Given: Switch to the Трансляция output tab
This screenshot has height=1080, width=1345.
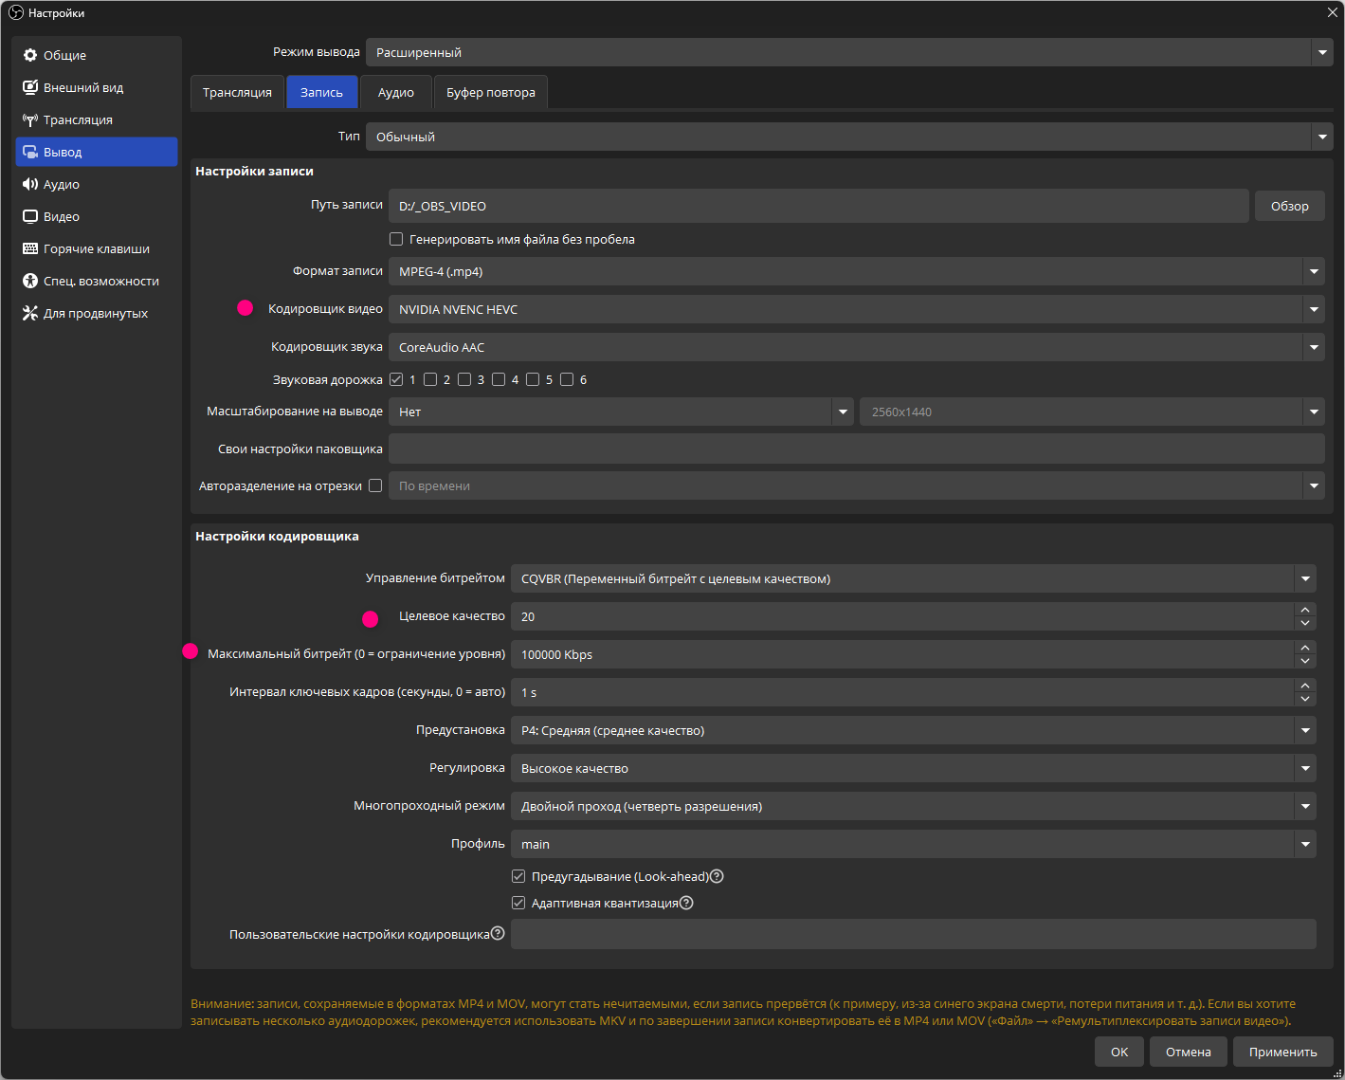Looking at the screenshot, I should pyautogui.click(x=237, y=92).
